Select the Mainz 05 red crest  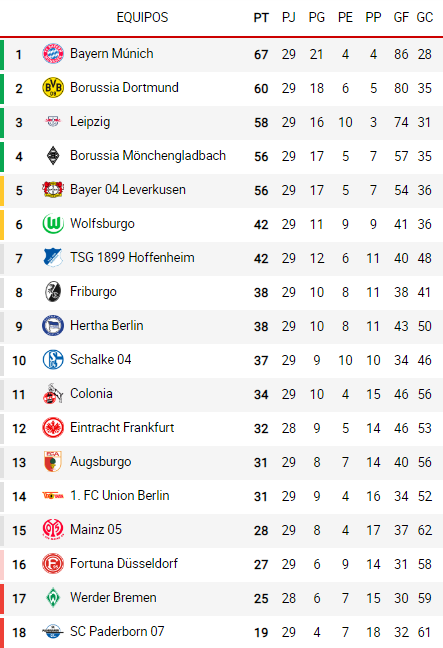[53, 530]
